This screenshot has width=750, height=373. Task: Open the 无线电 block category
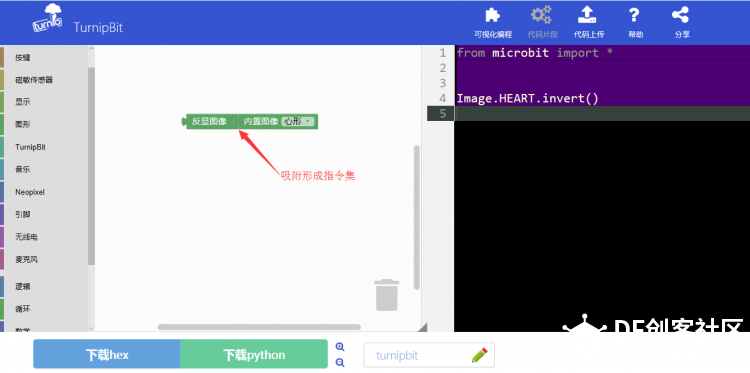44,237
